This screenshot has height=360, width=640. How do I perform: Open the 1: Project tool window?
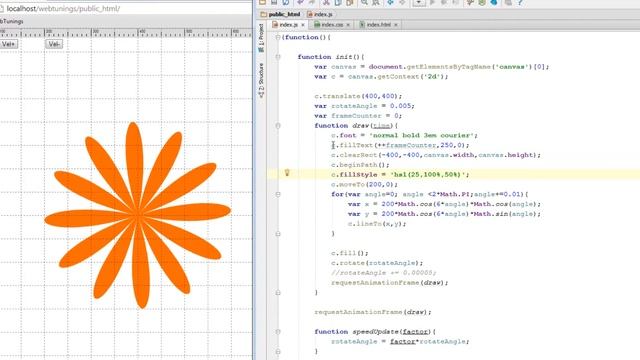(x=261, y=38)
